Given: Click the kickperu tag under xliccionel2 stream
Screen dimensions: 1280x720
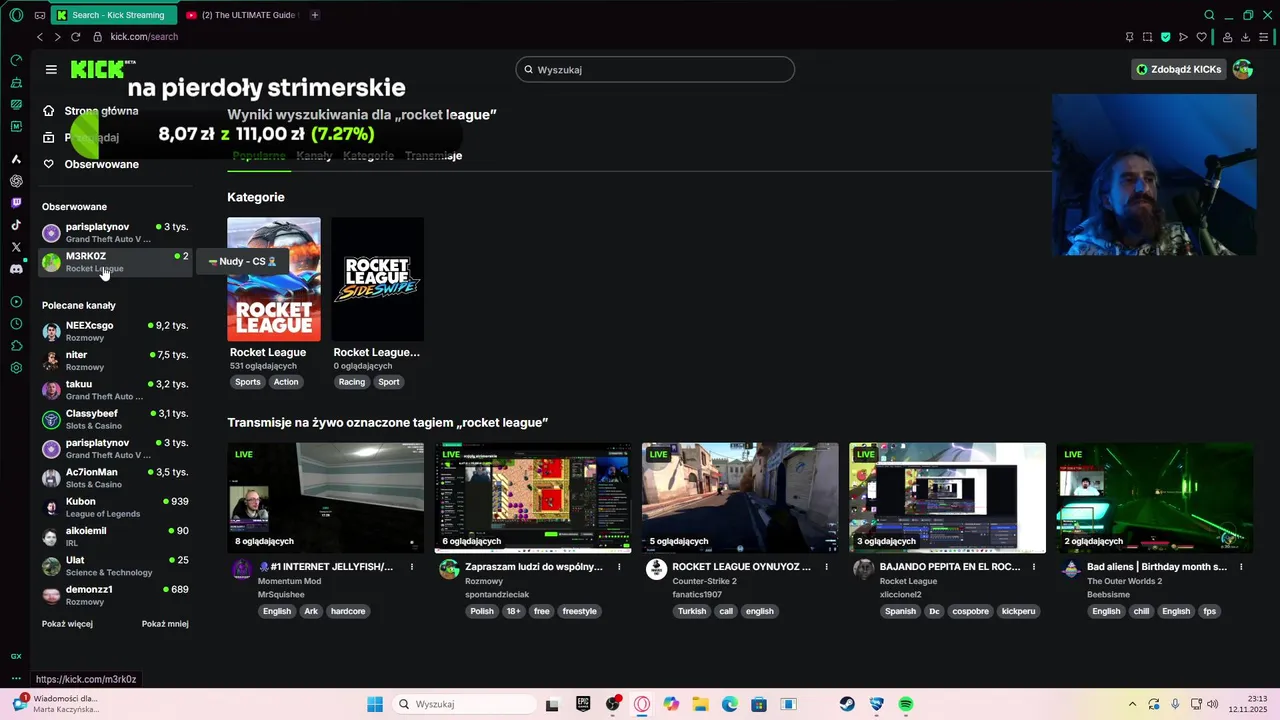Looking at the screenshot, I should (x=1018, y=611).
